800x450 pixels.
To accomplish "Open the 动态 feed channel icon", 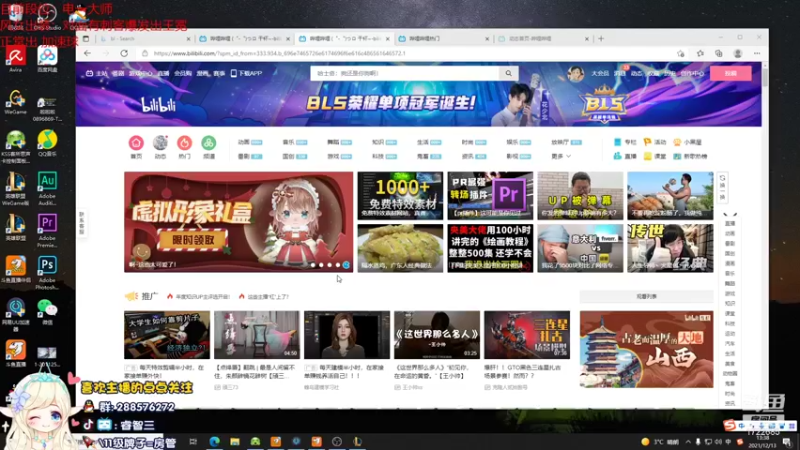I will [160, 143].
